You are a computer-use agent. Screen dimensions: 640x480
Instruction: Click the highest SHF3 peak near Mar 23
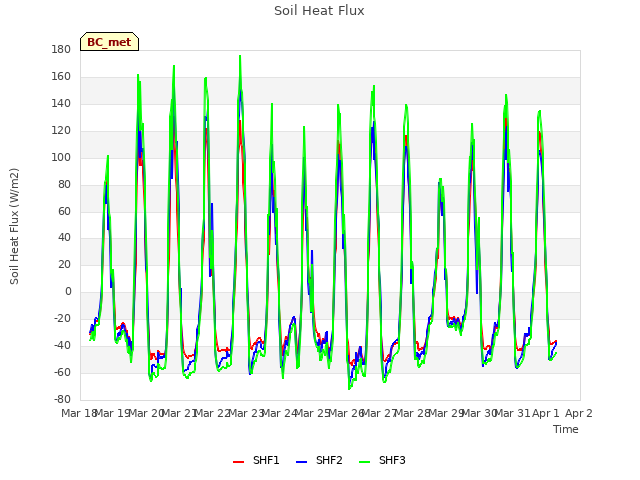click(x=240, y=56)
